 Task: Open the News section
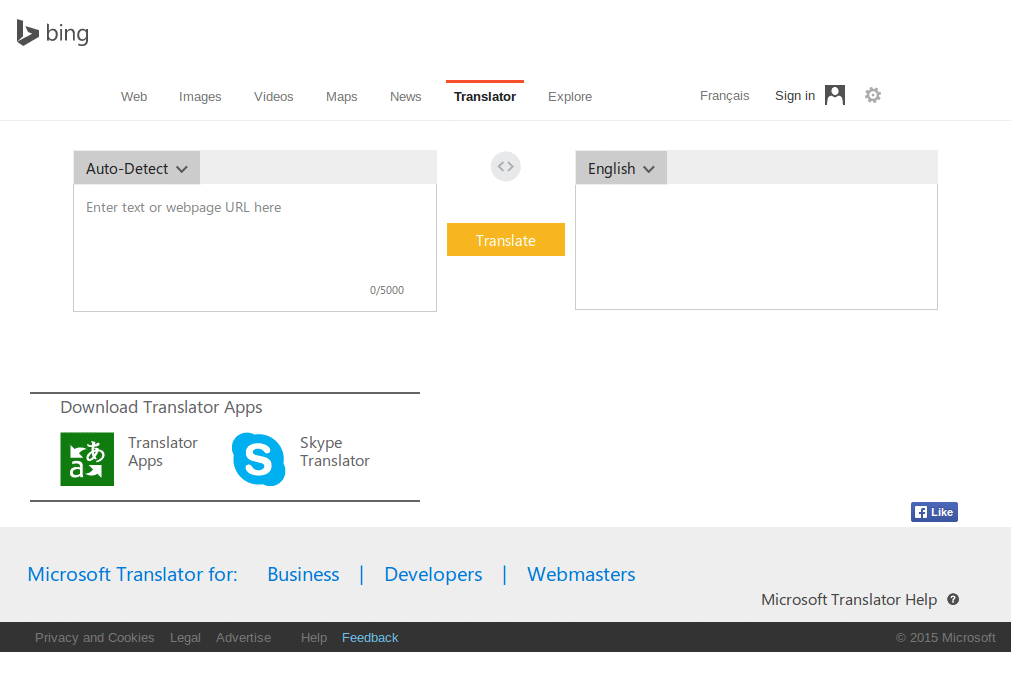405,96
